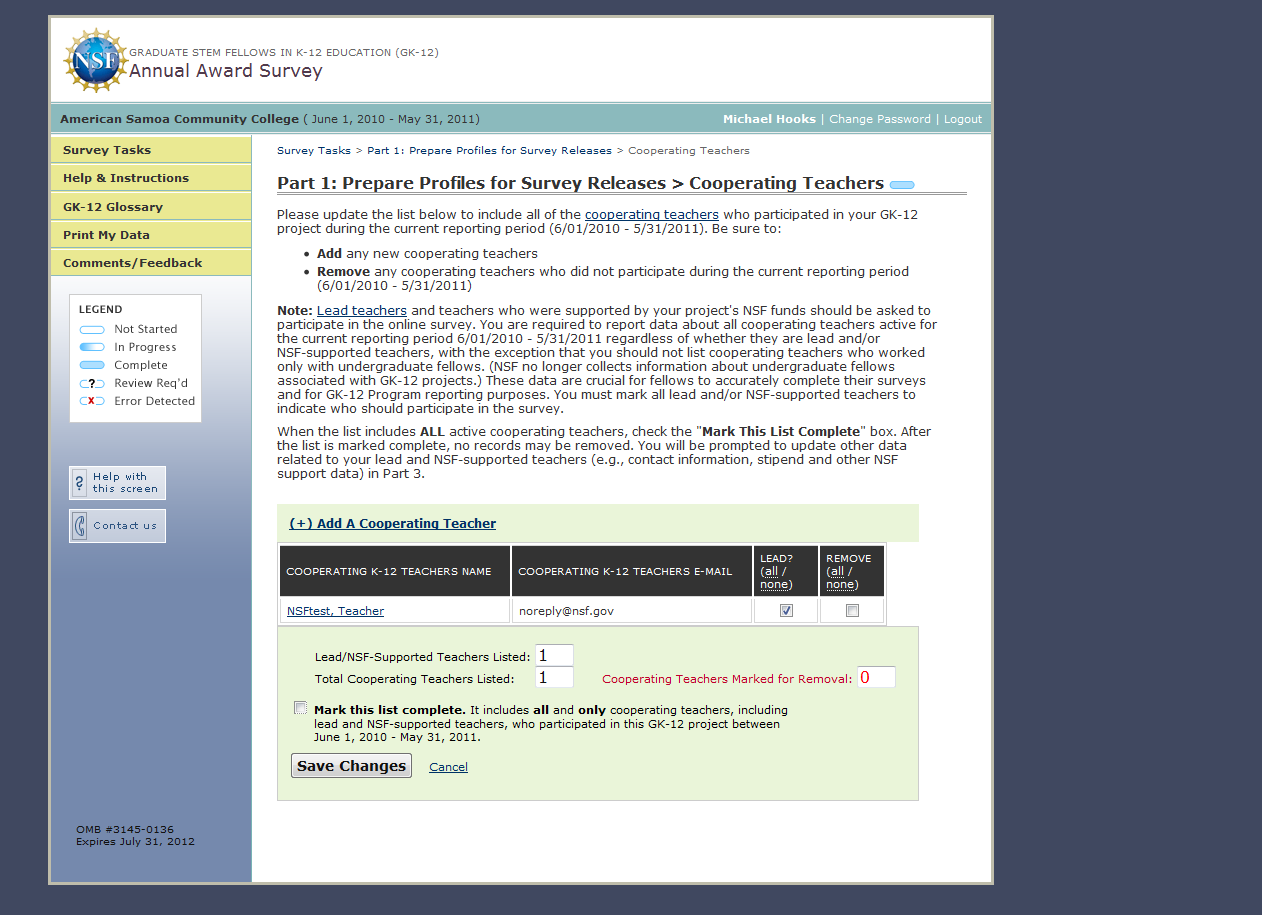Click Save Changes button

pyautogui.click(x=351, y=766)
